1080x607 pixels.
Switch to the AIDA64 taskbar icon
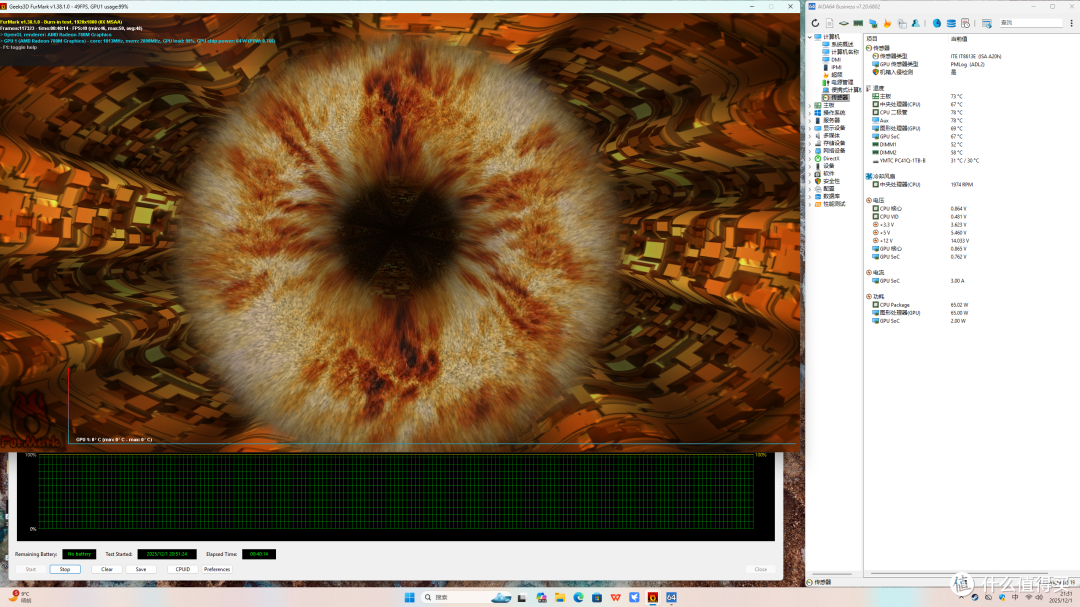pyautogui.click(x=671, y=597)
